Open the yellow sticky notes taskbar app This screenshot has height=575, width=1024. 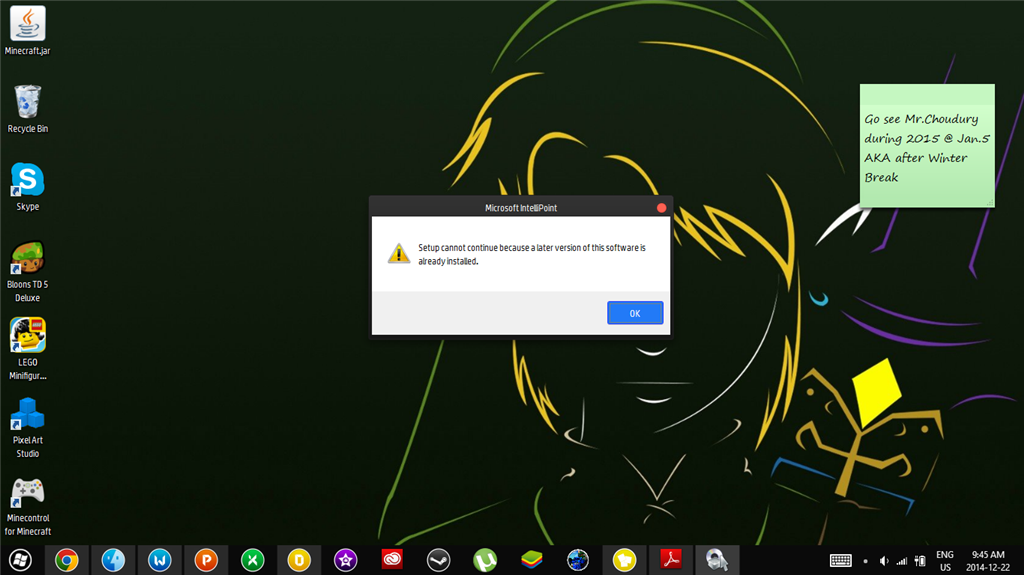624,560
